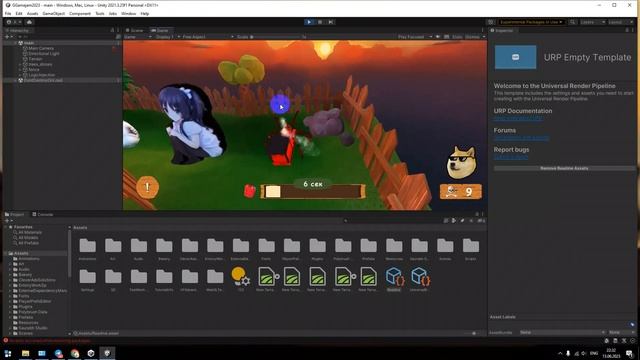Open File Explorer from taskbar
The image size is (640, 360).
[x=25, y=353]
